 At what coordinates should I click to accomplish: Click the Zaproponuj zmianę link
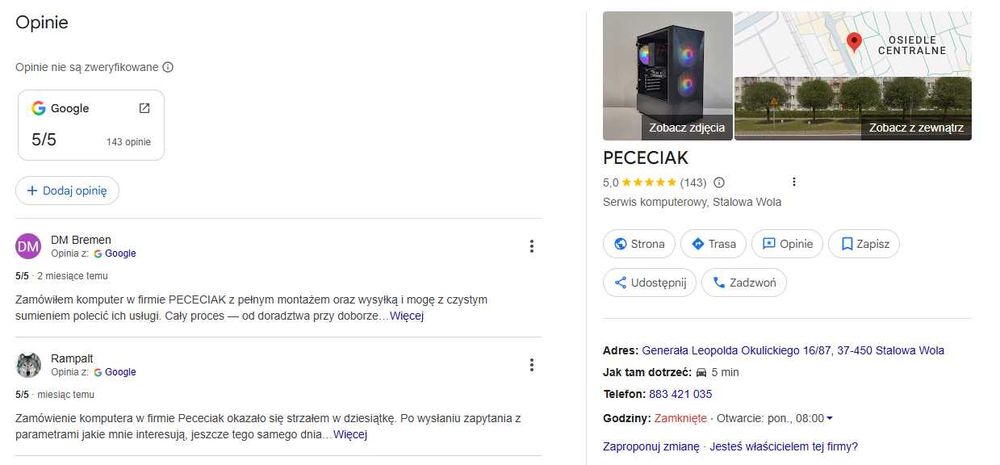pyautogui.click(x=651, y=447)
